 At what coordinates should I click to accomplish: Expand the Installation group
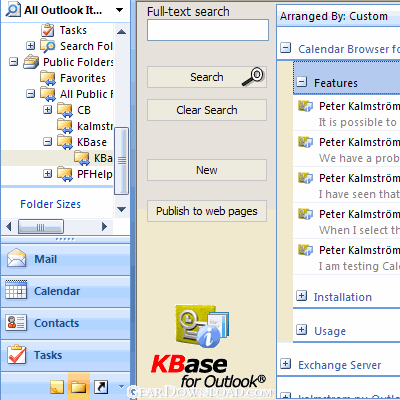tap(301, 296)
